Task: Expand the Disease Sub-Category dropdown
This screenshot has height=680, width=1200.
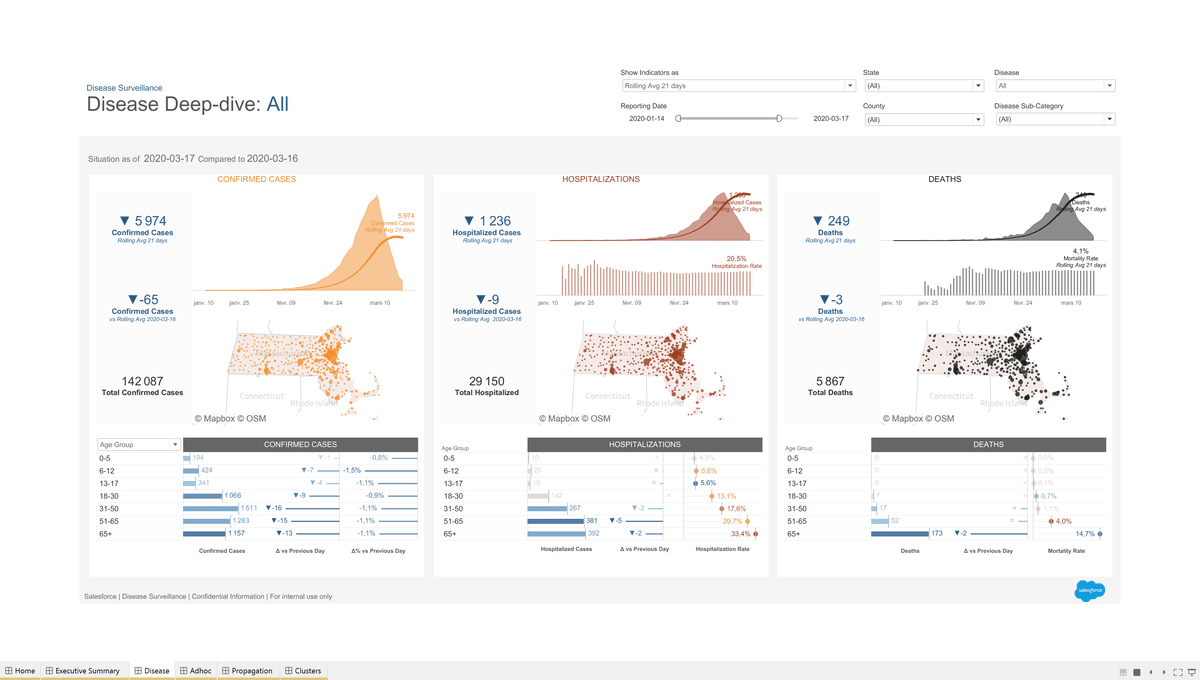Action: [1109, 120]
